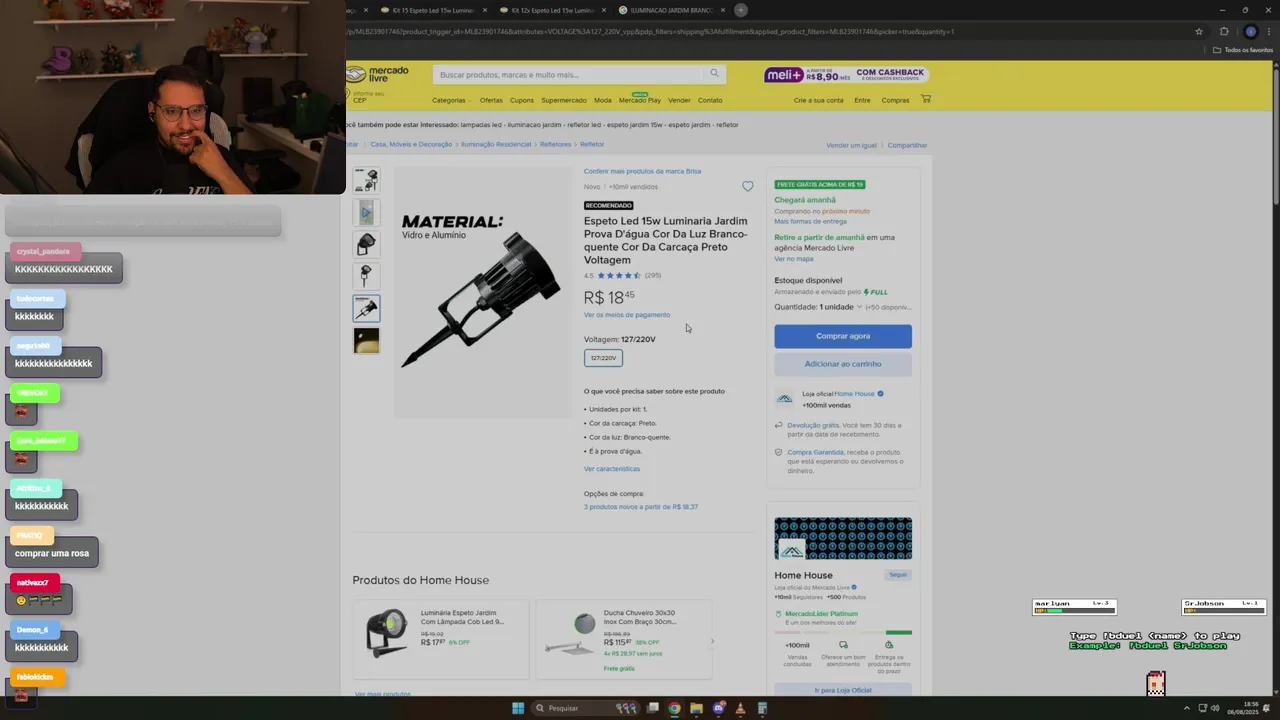The height and width of the screenshot is (720, 1280).
Task: Click Vender um igual link
Action: click(851, 145)
